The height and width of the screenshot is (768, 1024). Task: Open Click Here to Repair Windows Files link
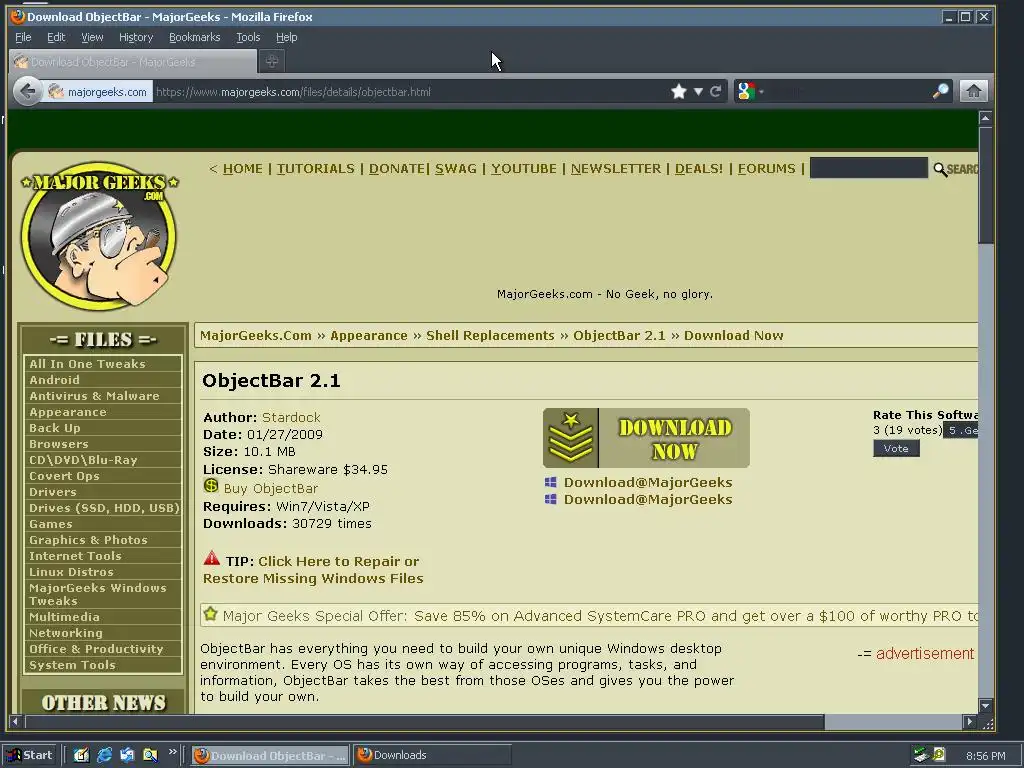click(x=313, y=569)
